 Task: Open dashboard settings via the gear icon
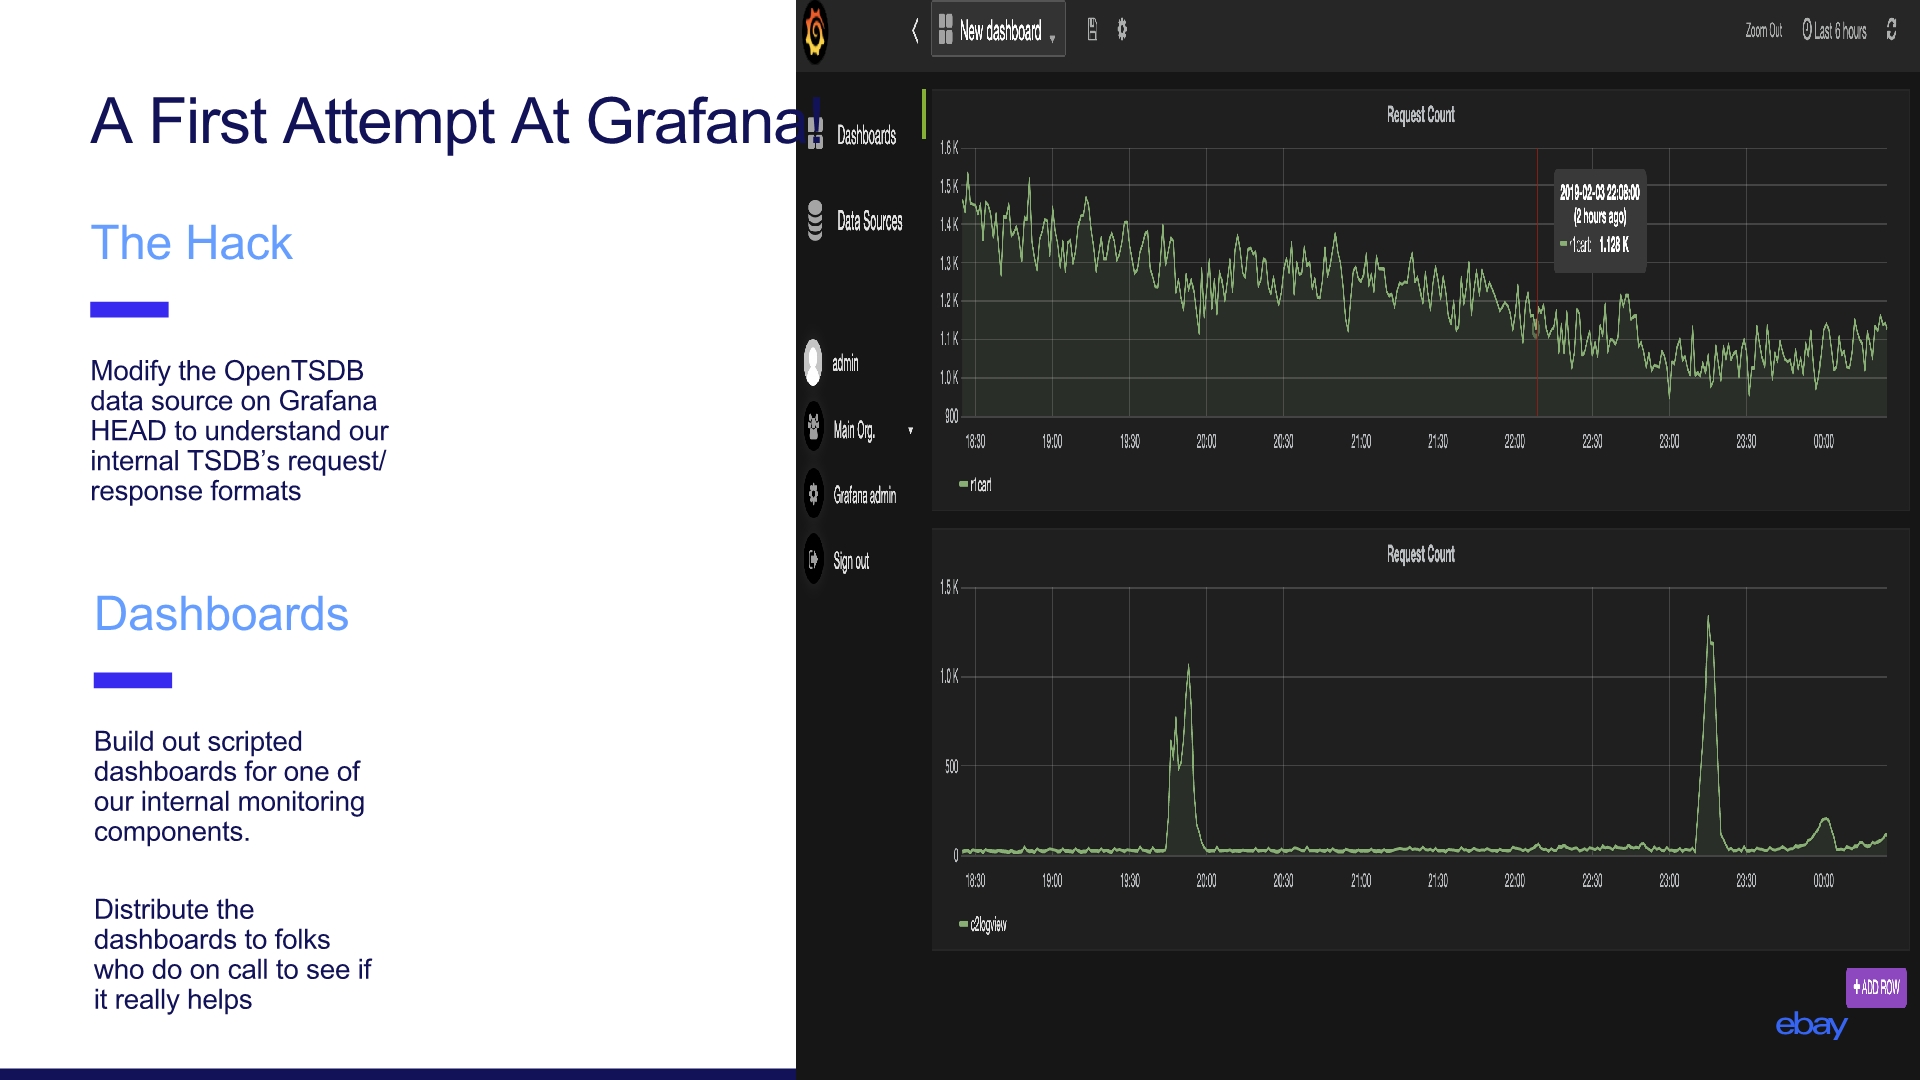coord(1122,30)
